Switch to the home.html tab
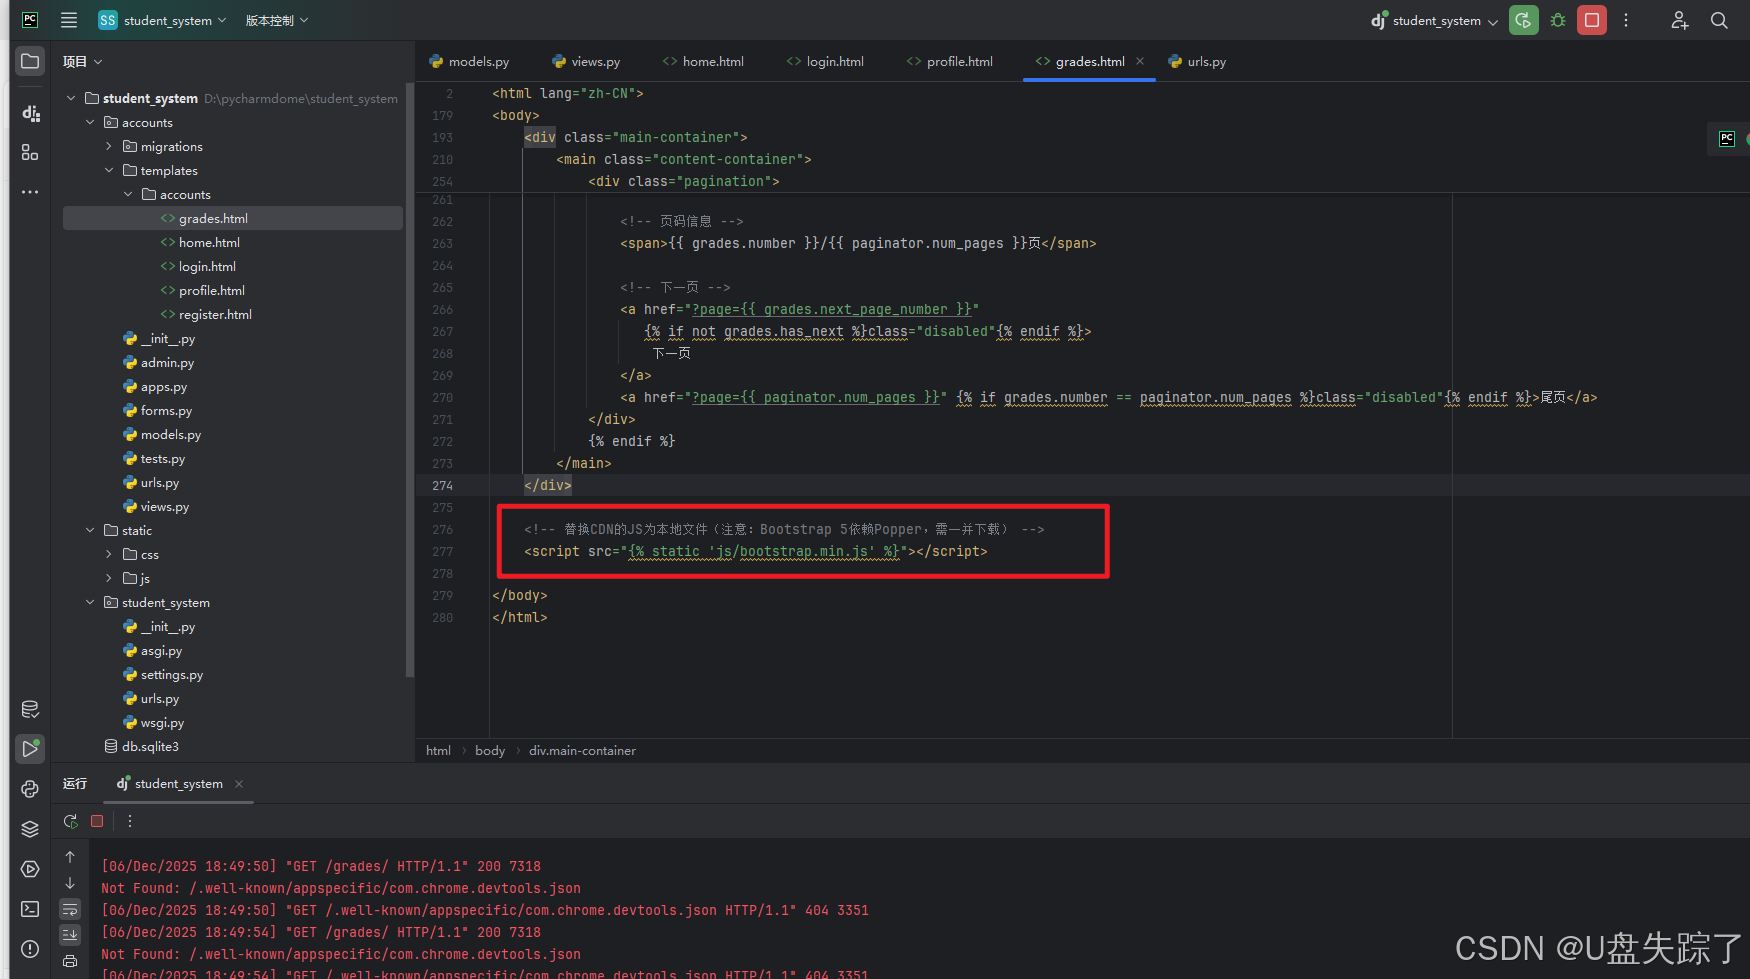Image resolution: width=1750 pixels, height=979 pixels. (703, 61)
